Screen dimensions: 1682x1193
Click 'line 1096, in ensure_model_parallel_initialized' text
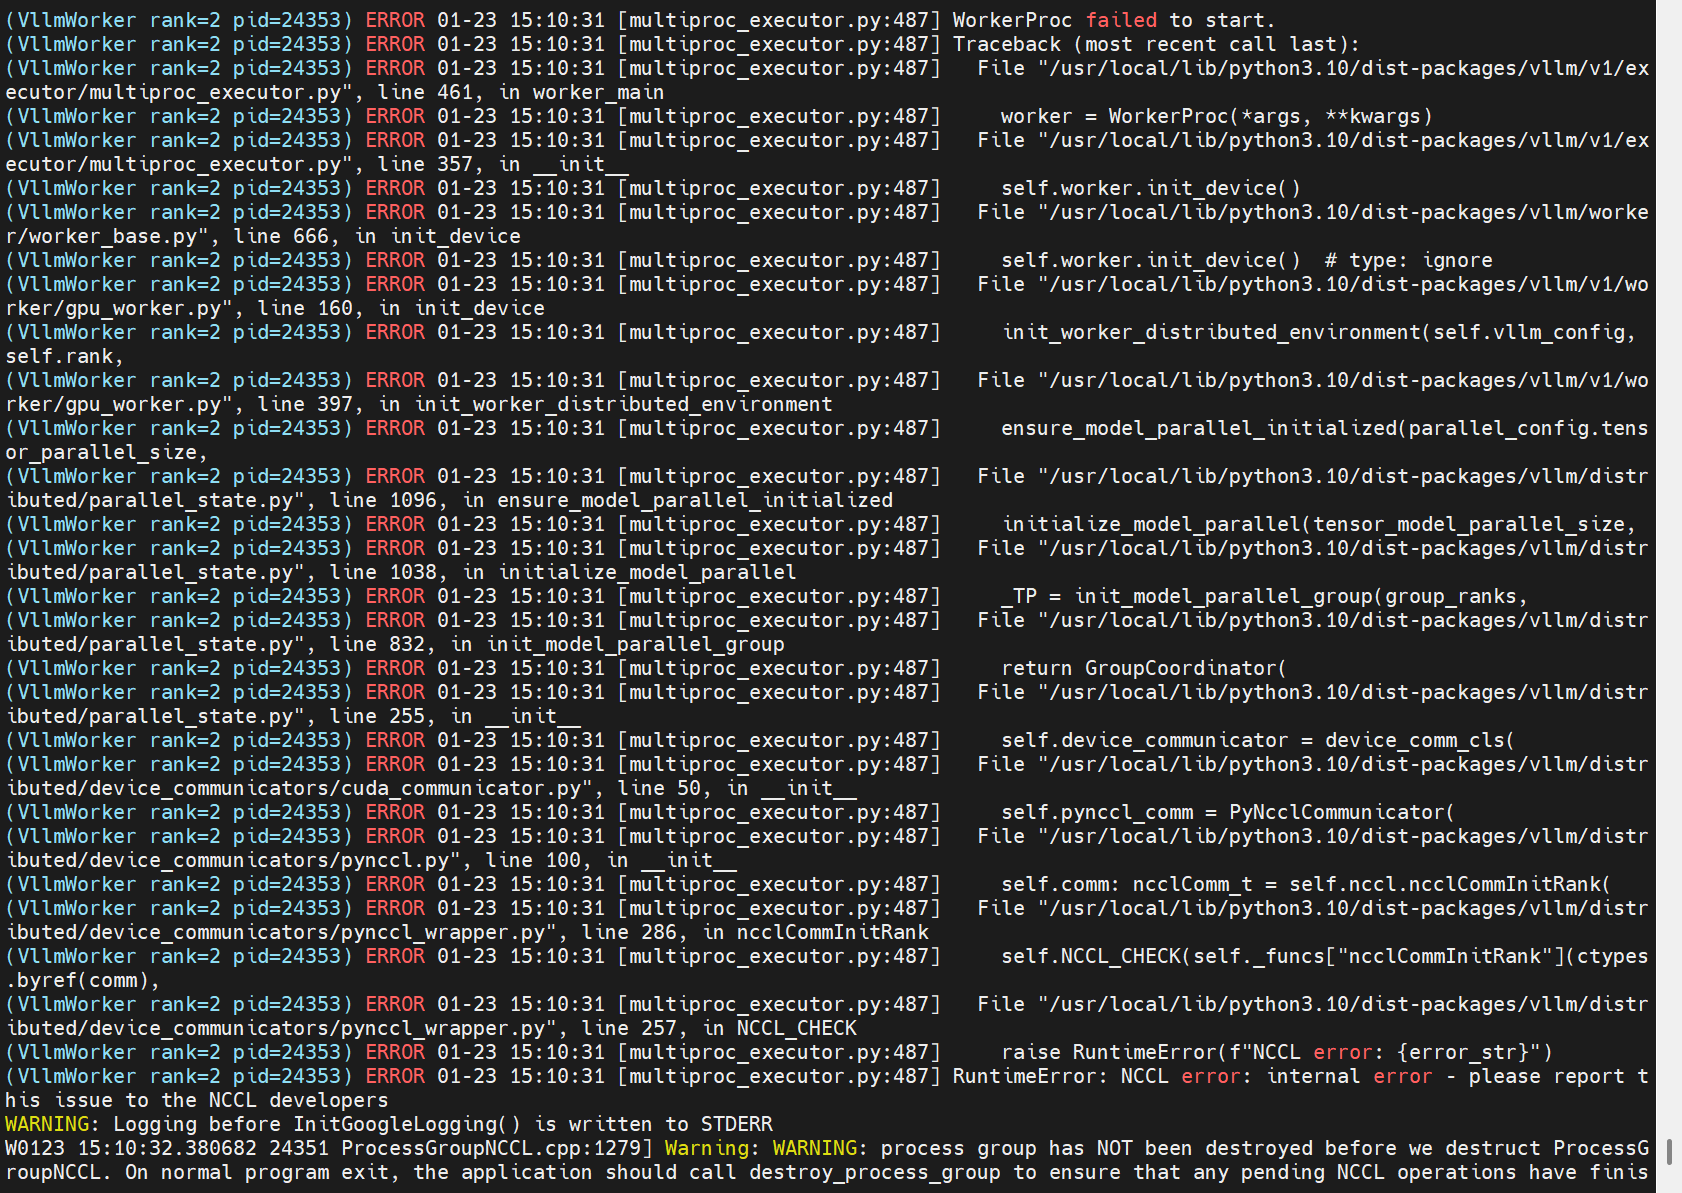tap(611, 500)
